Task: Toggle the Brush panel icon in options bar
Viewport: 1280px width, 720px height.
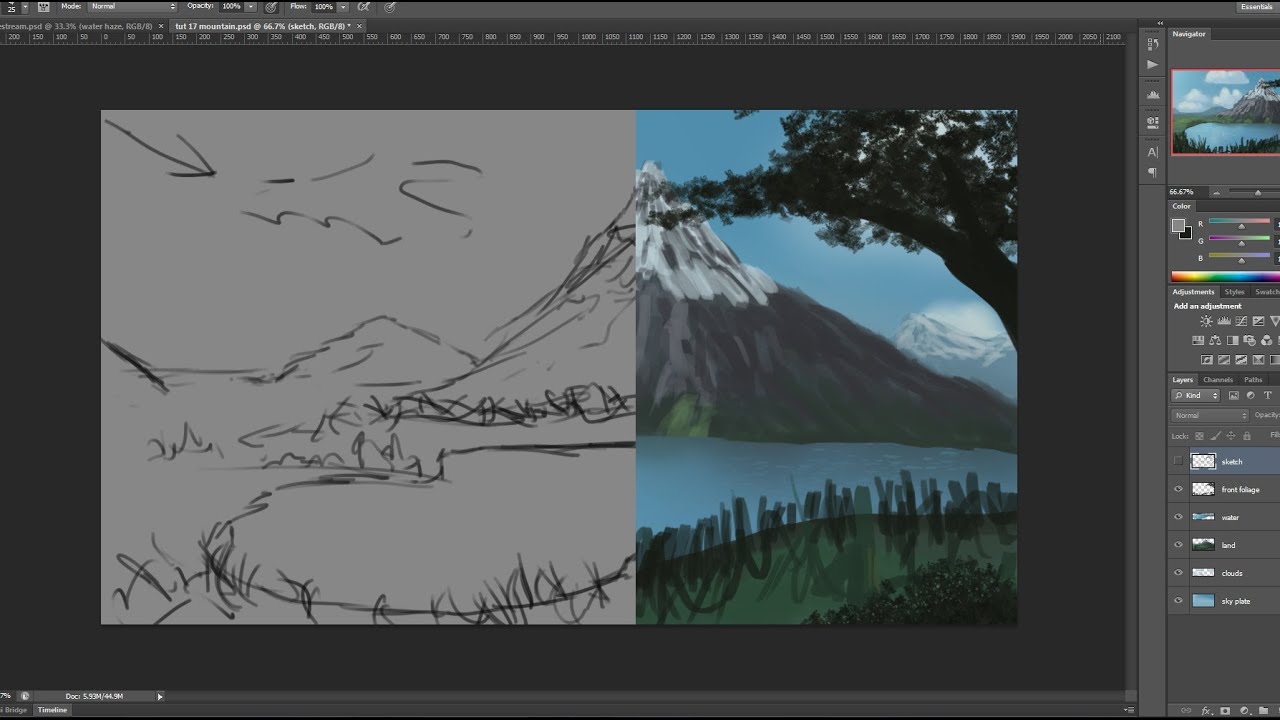Action: 43,6
